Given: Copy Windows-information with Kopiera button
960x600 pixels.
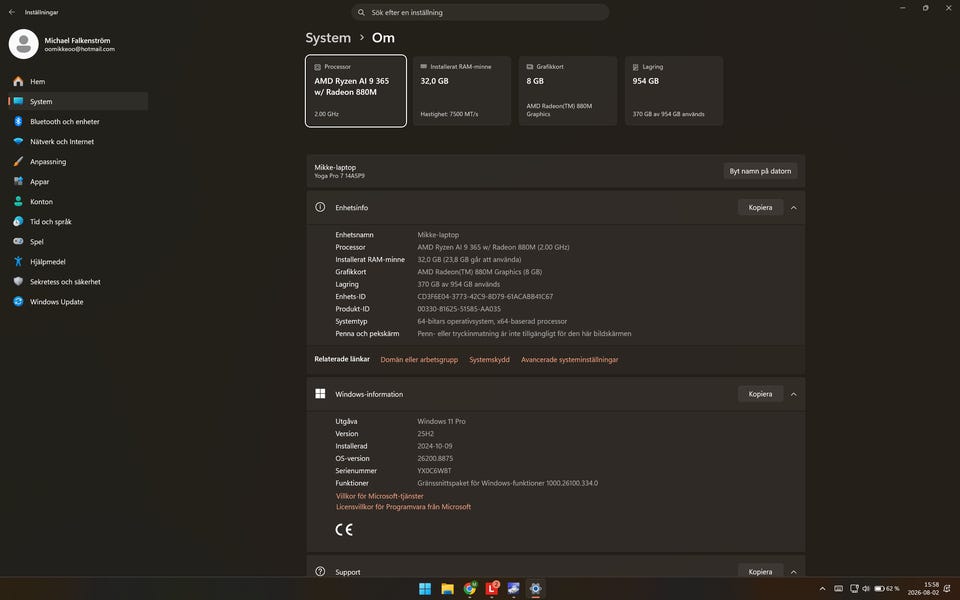Looking at the screenshot, I should [x=760, y=394].
